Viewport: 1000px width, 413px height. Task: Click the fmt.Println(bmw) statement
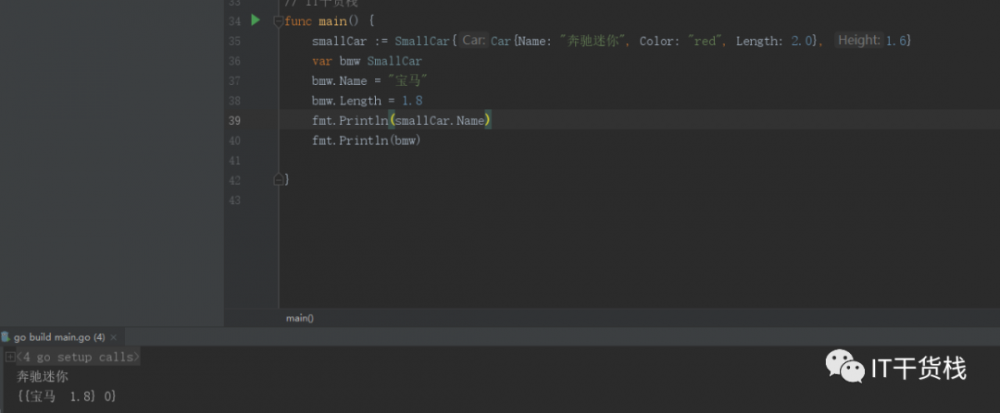tap(367, 141)
